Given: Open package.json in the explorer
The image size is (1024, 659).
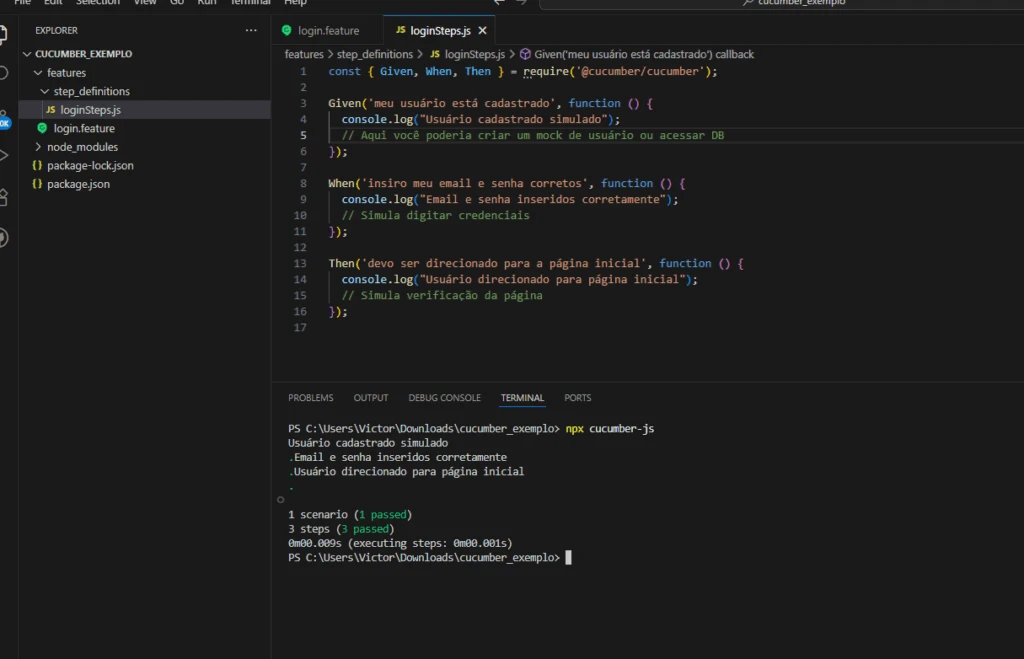Looking at the screenshot, I should click(x=78, y=184).
